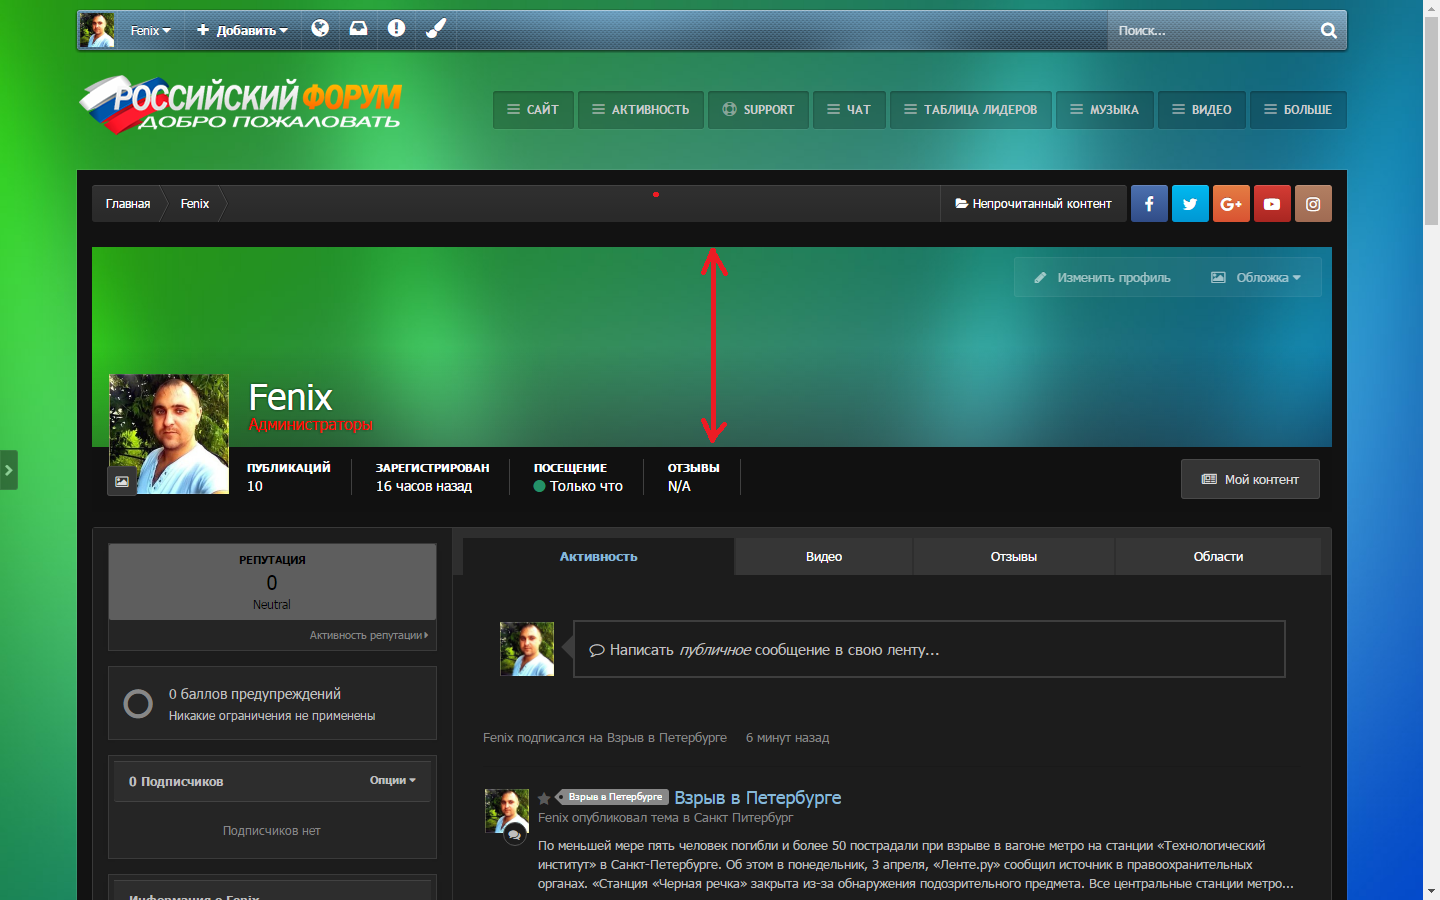Click the public status message field

(x=929, y=649)
